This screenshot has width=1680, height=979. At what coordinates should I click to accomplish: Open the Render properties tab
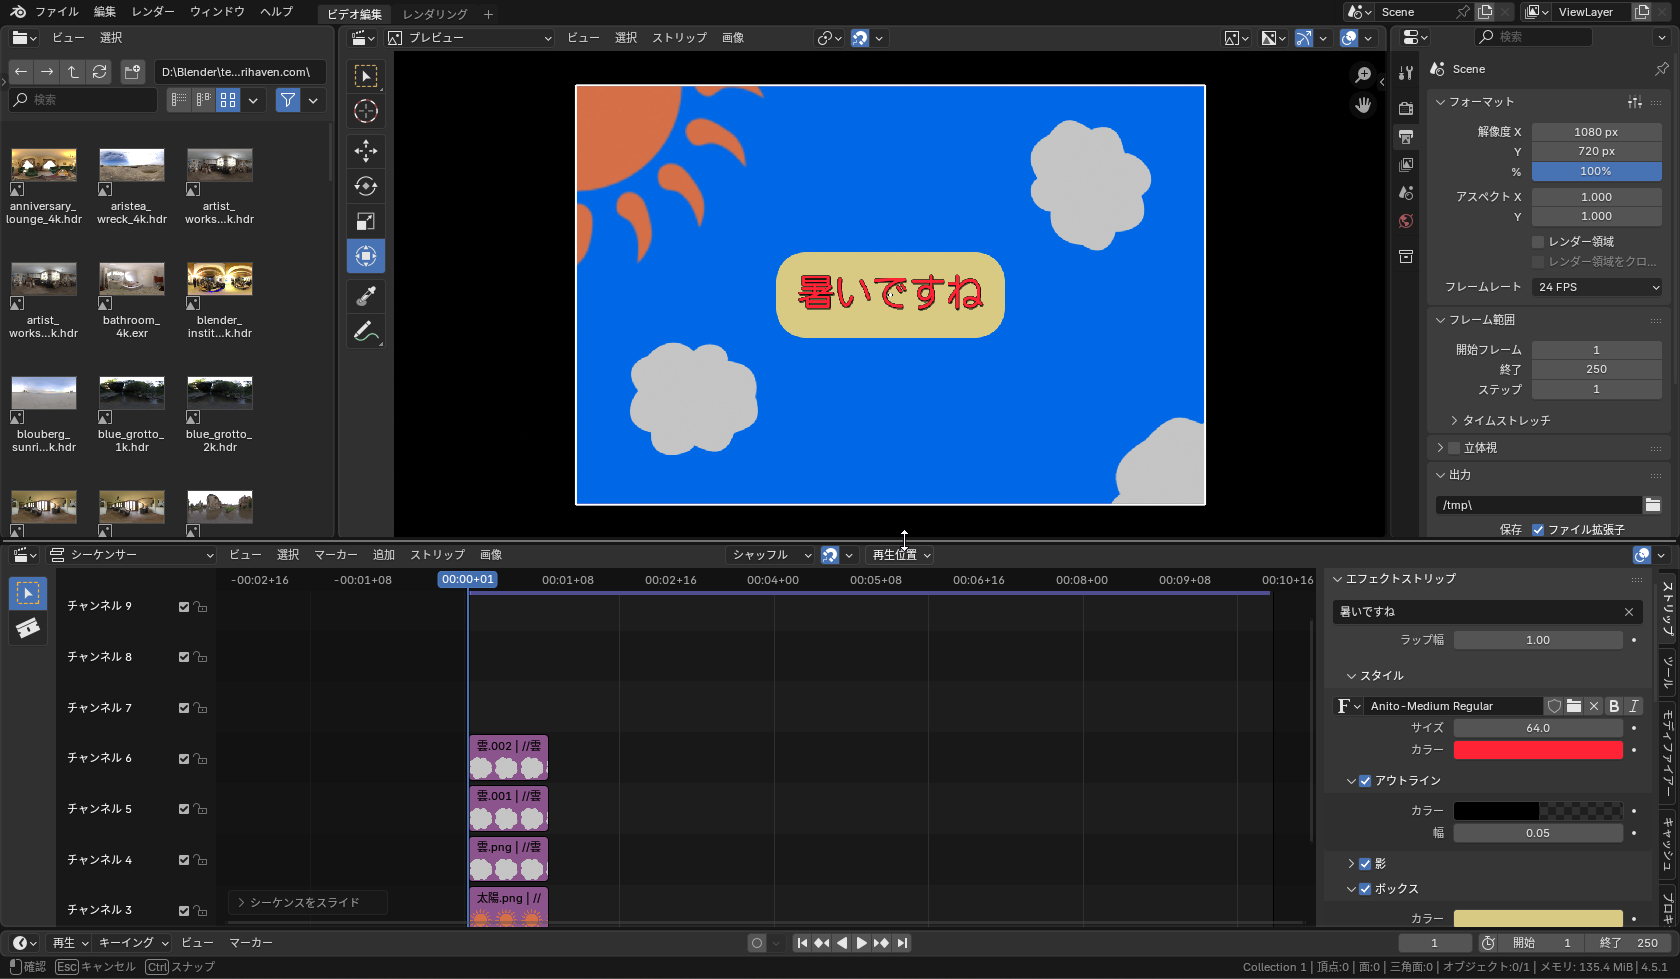(x=1406, y=108)
